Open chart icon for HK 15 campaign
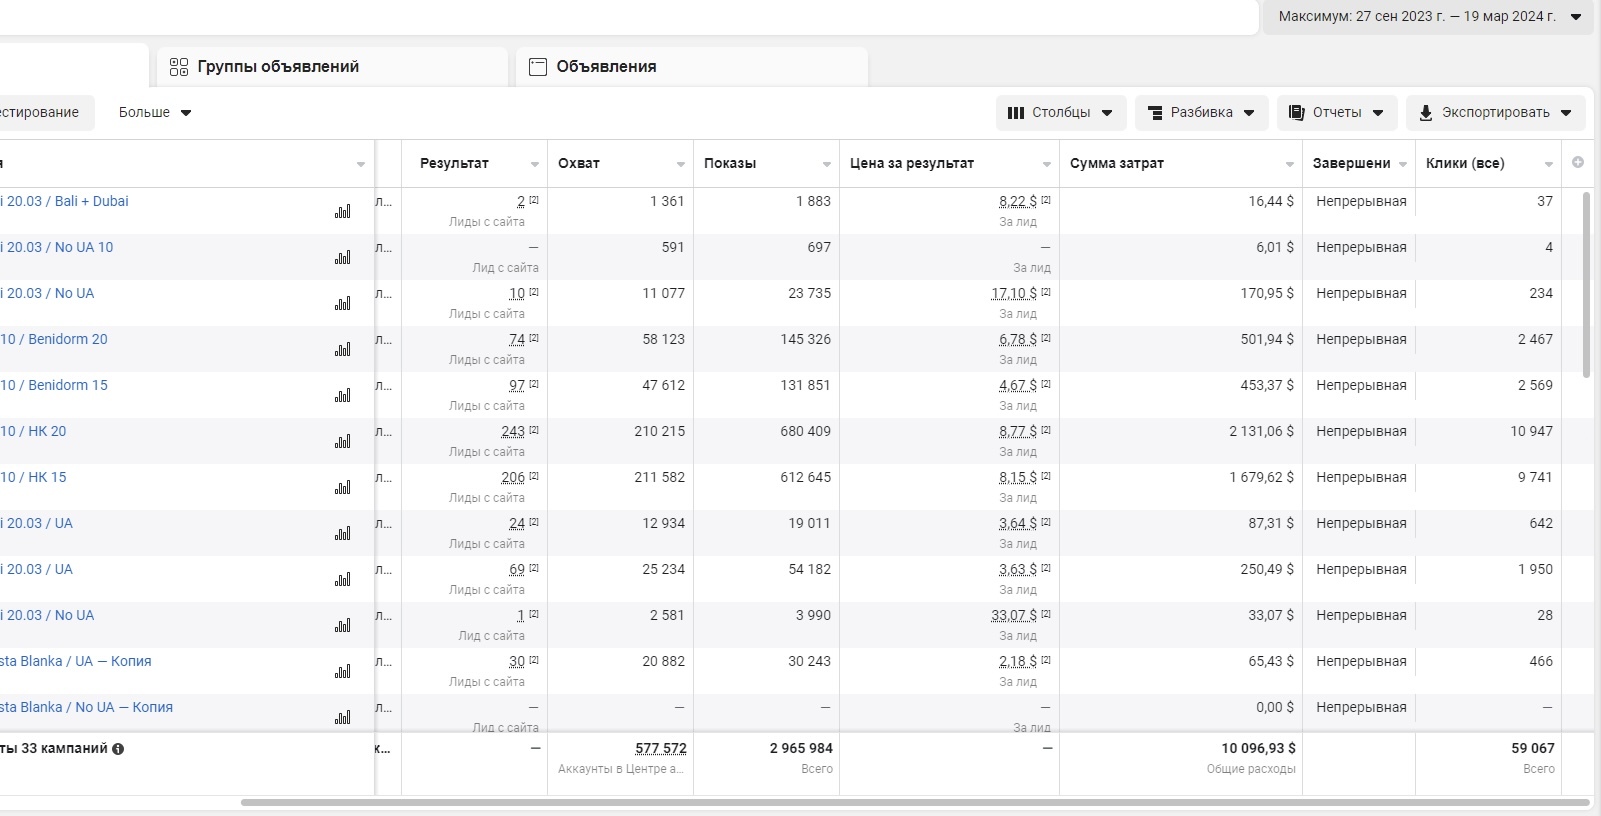 point(343,487)
